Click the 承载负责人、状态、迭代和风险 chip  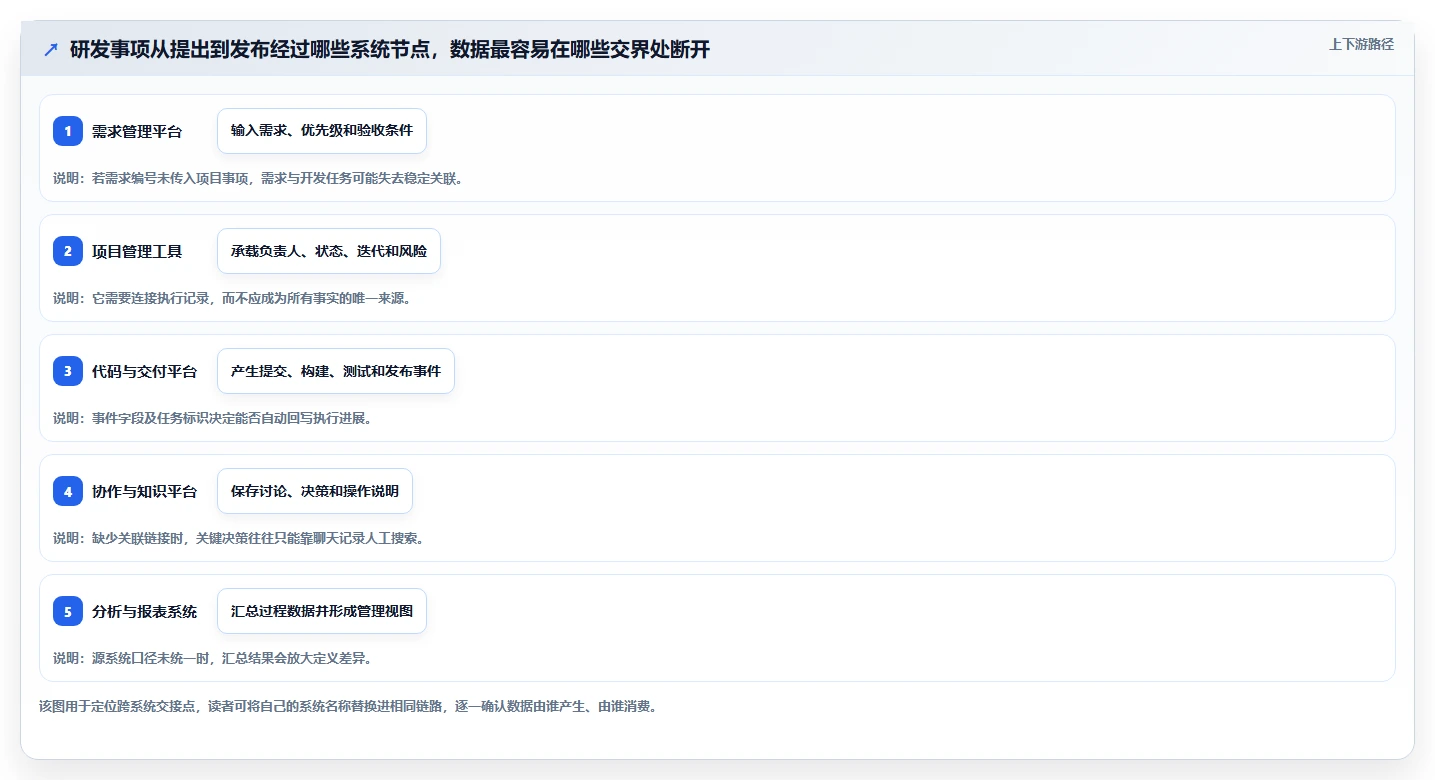point(329,251)
